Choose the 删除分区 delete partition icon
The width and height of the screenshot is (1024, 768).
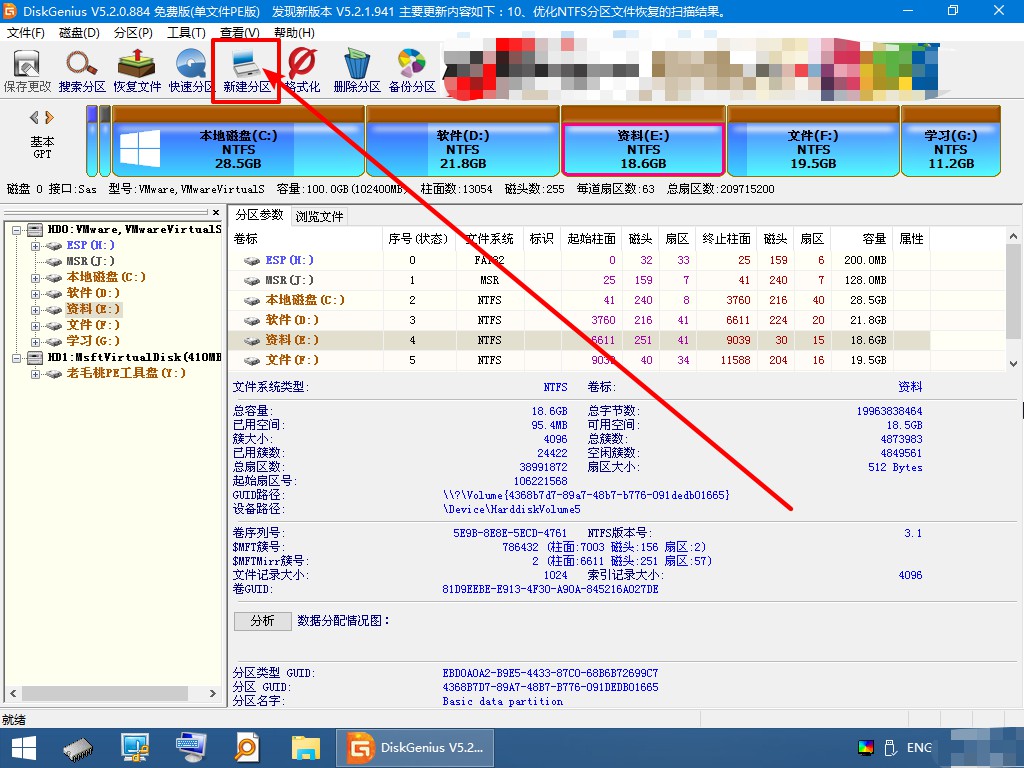pyautogui.click(x=357, y=71)
